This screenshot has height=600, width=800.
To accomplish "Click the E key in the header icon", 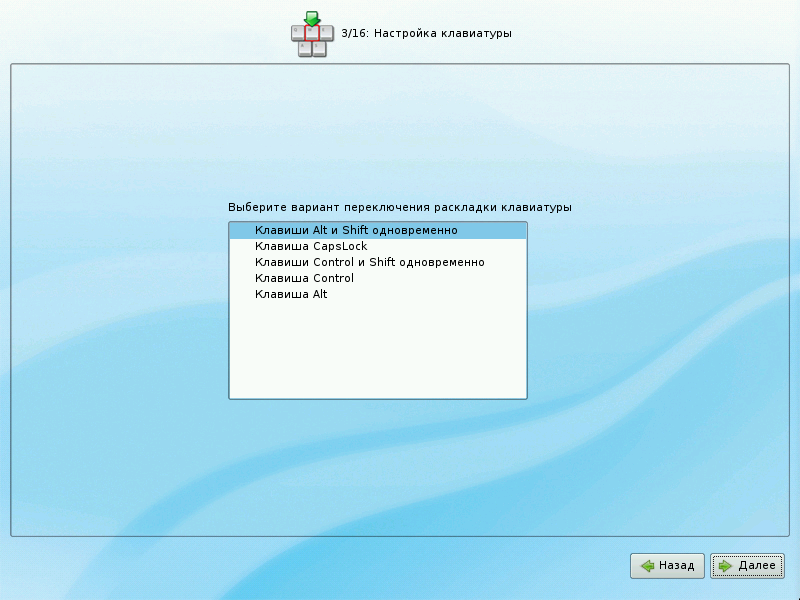I will coord(325,33).
